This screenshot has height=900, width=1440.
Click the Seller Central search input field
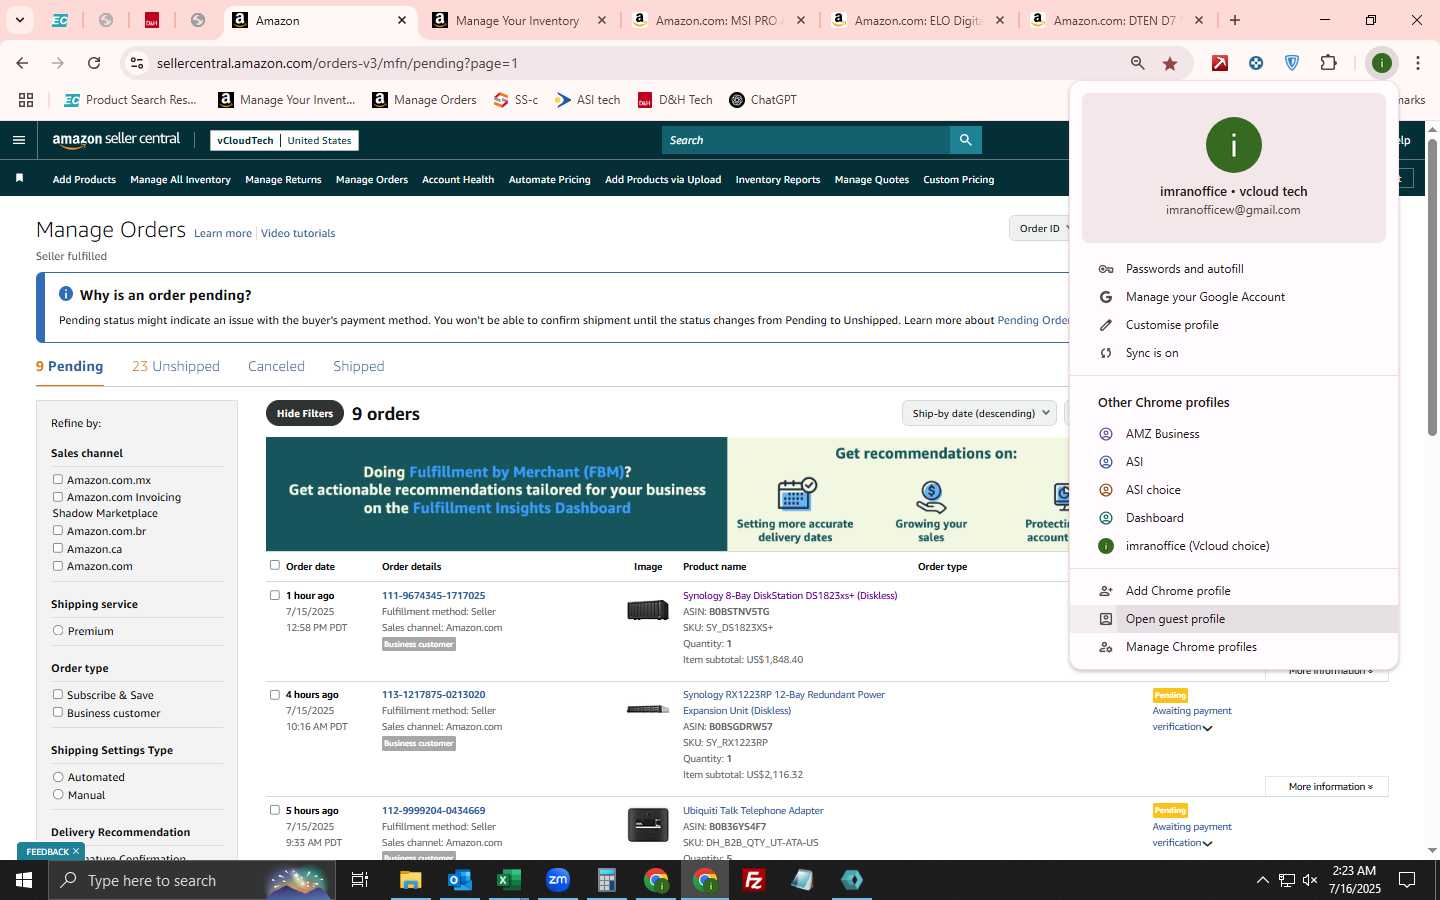coord(806,140)
